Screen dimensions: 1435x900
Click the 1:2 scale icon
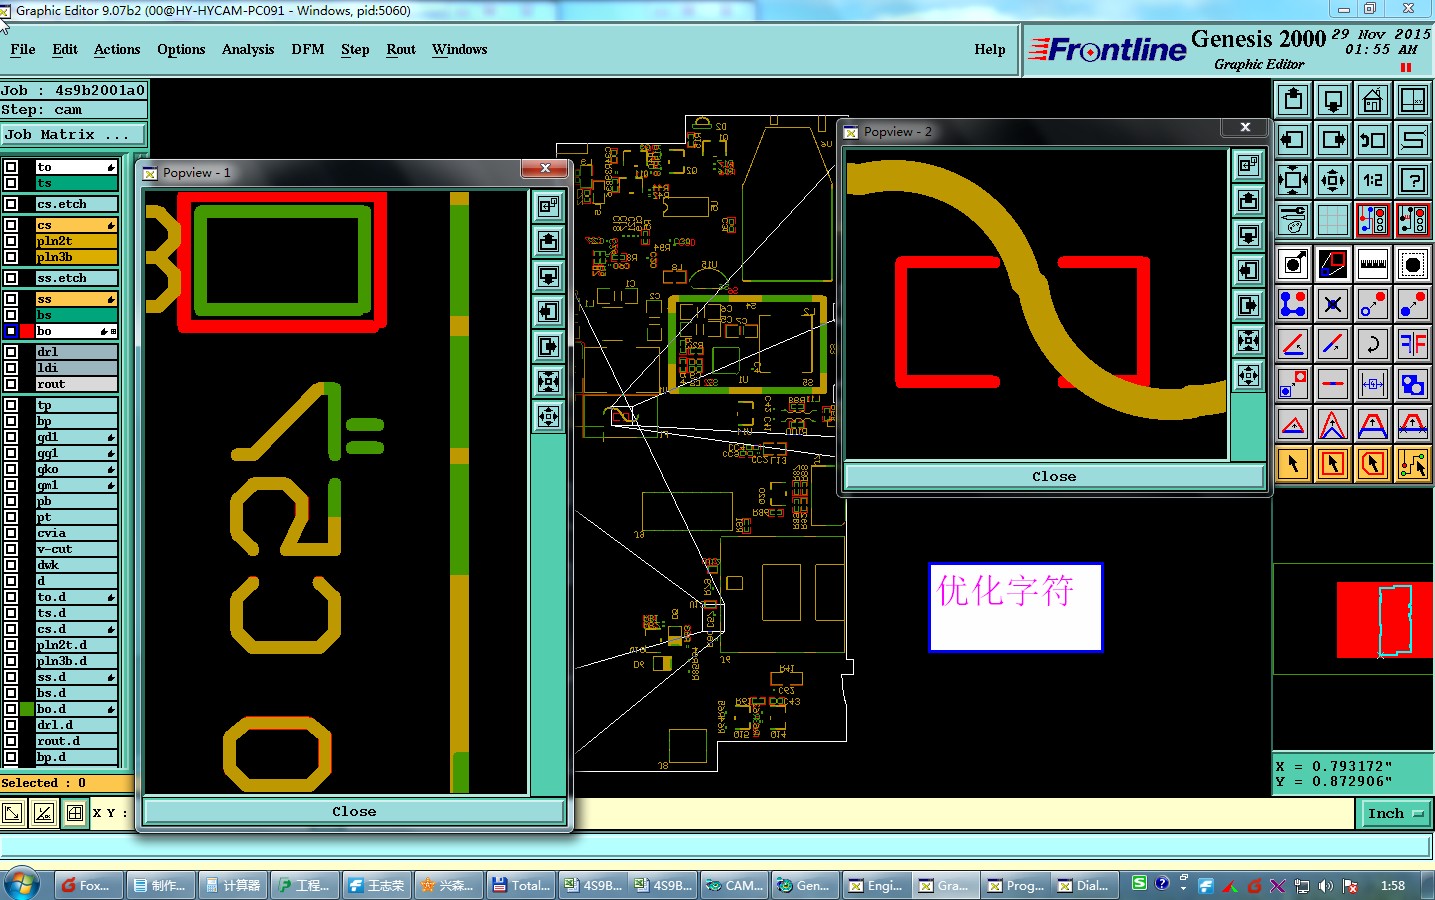click(x=1373, y=180)
